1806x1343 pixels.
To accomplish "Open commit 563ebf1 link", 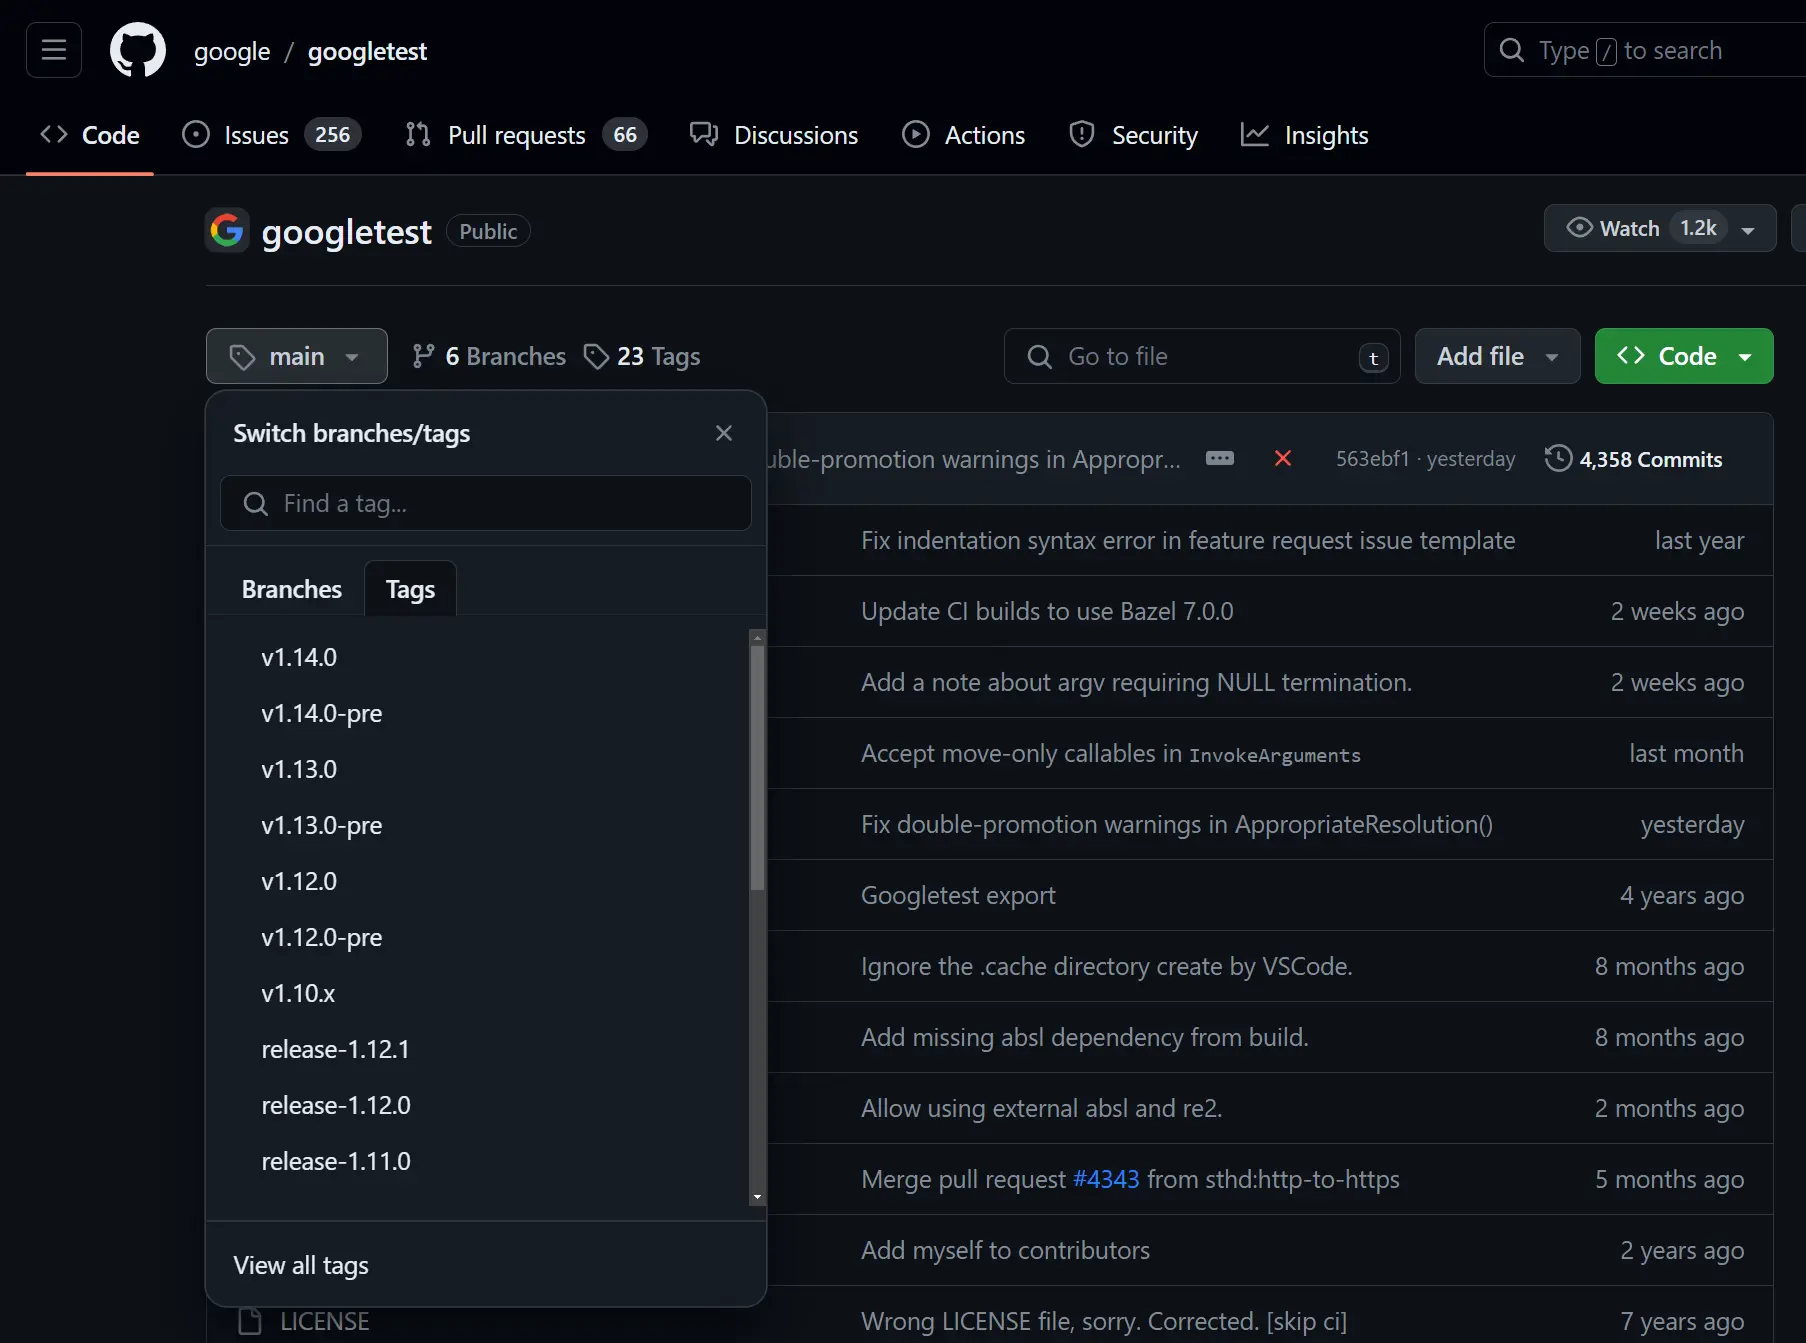I will (1372, 458).
